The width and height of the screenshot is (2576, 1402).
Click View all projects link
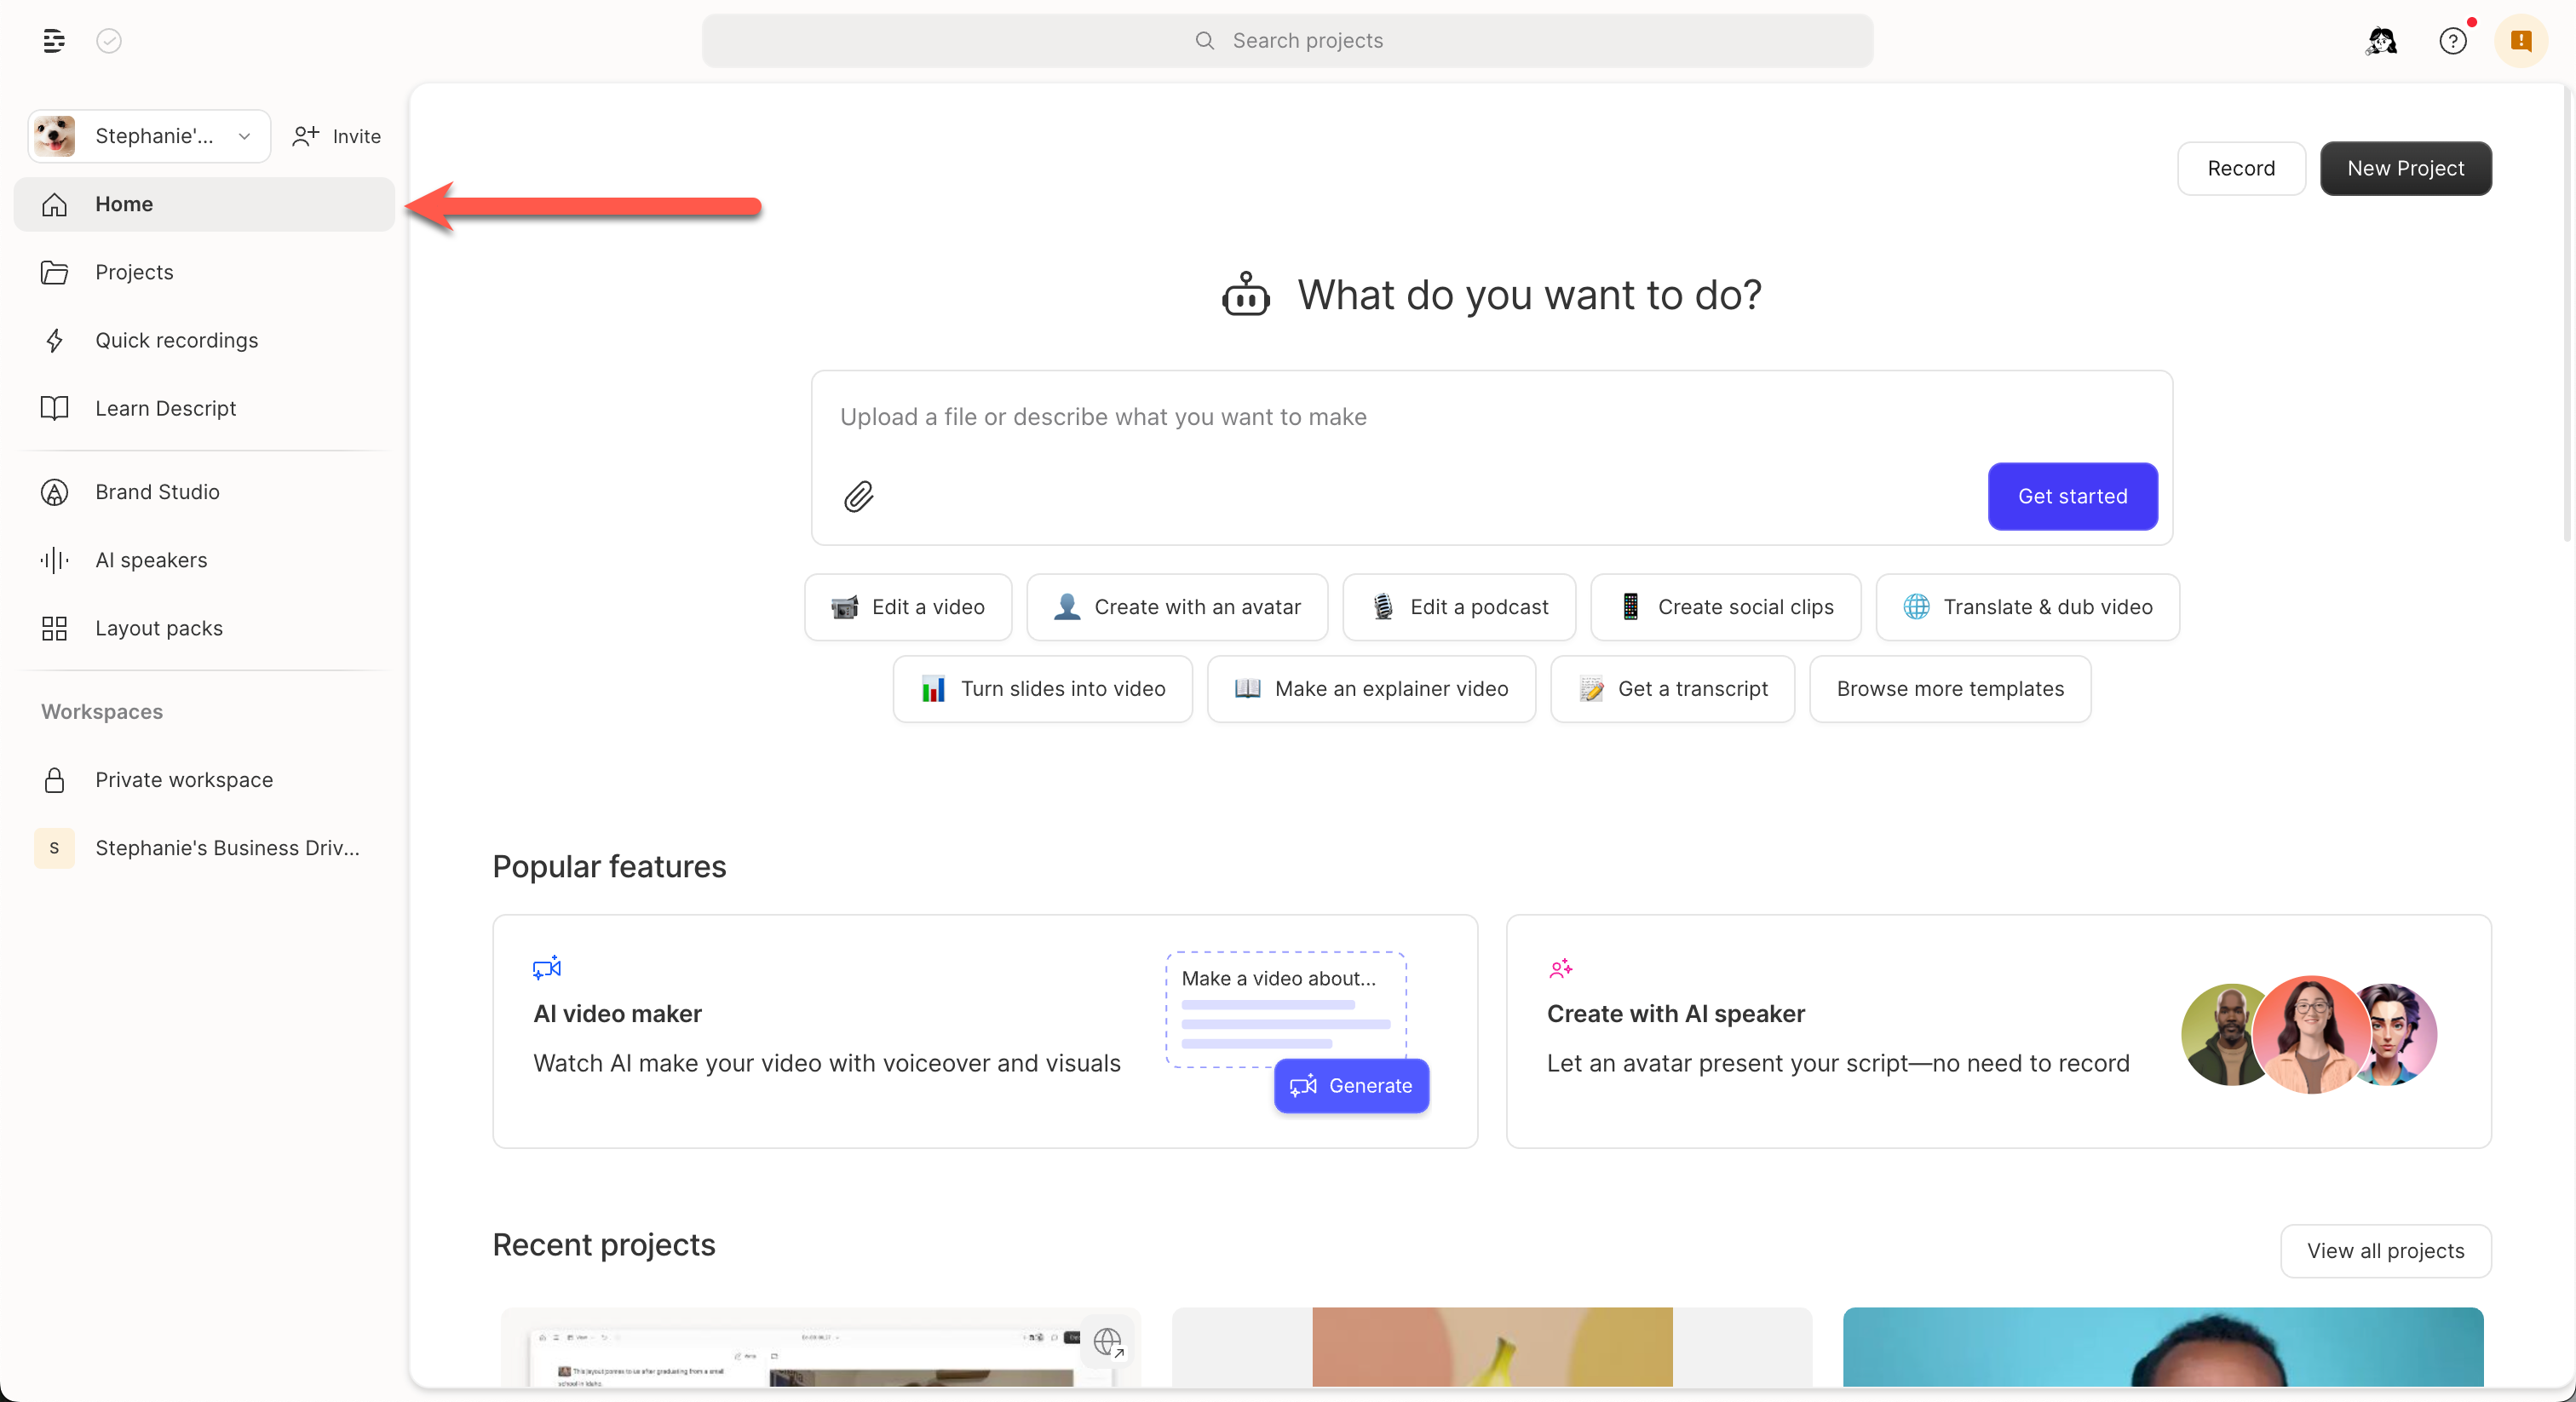click(x=2385, y=1250)
